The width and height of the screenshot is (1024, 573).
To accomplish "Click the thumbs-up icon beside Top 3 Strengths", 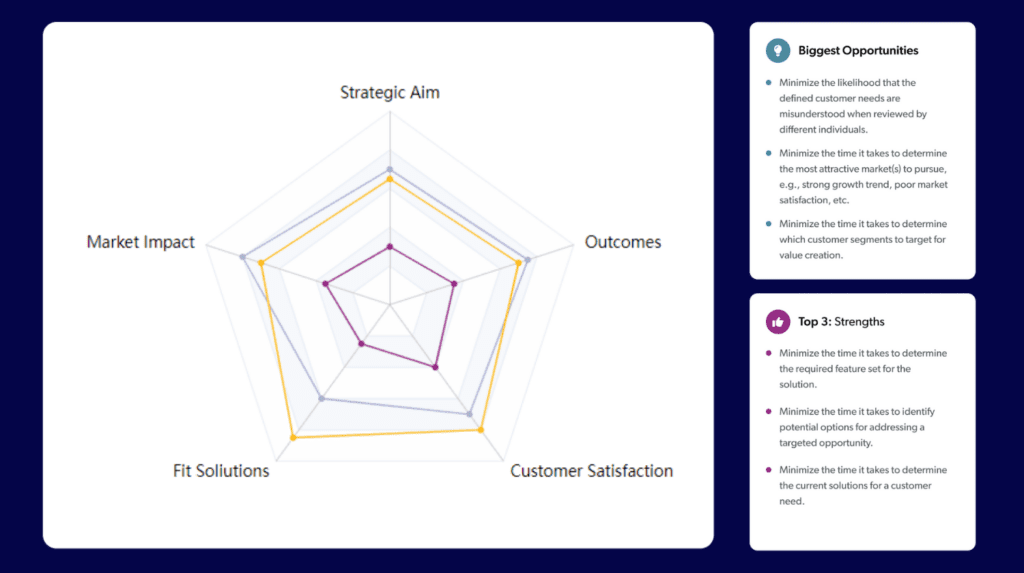I will tap(777, 322).
